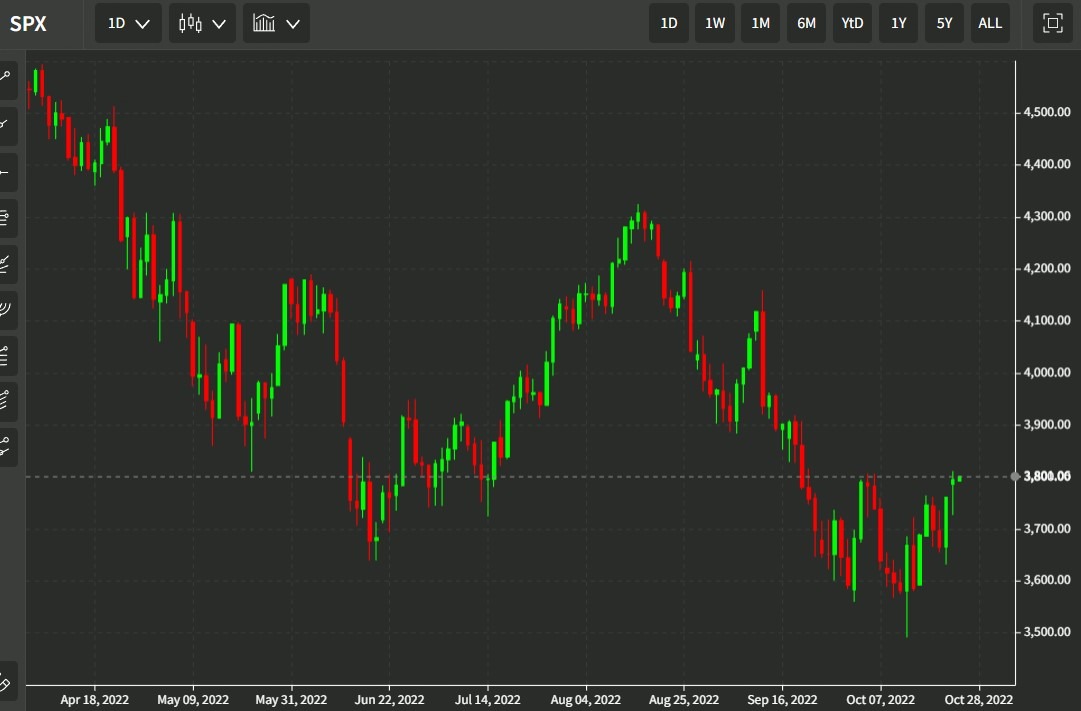Select the eraser tool at bottom-left
This screenshot has width=1081, height=711.
(x=6, y=683)
